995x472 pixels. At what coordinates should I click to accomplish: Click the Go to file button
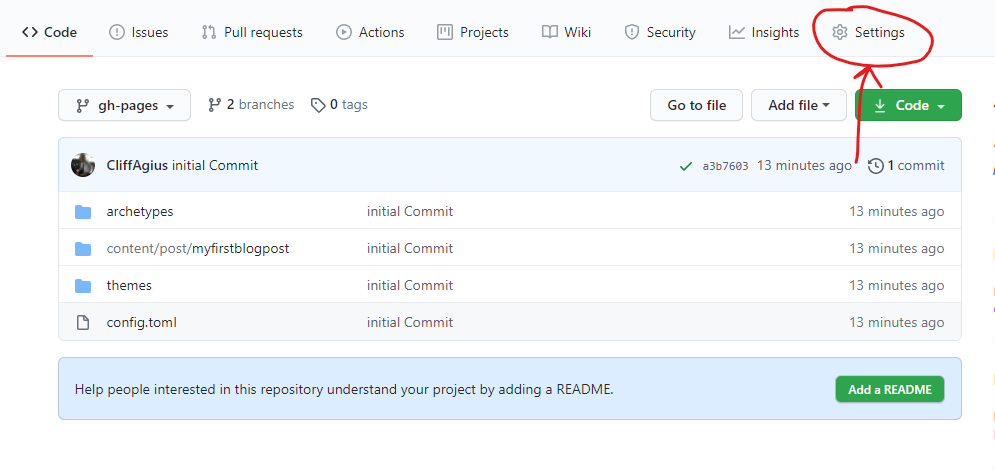click(696, 105)
